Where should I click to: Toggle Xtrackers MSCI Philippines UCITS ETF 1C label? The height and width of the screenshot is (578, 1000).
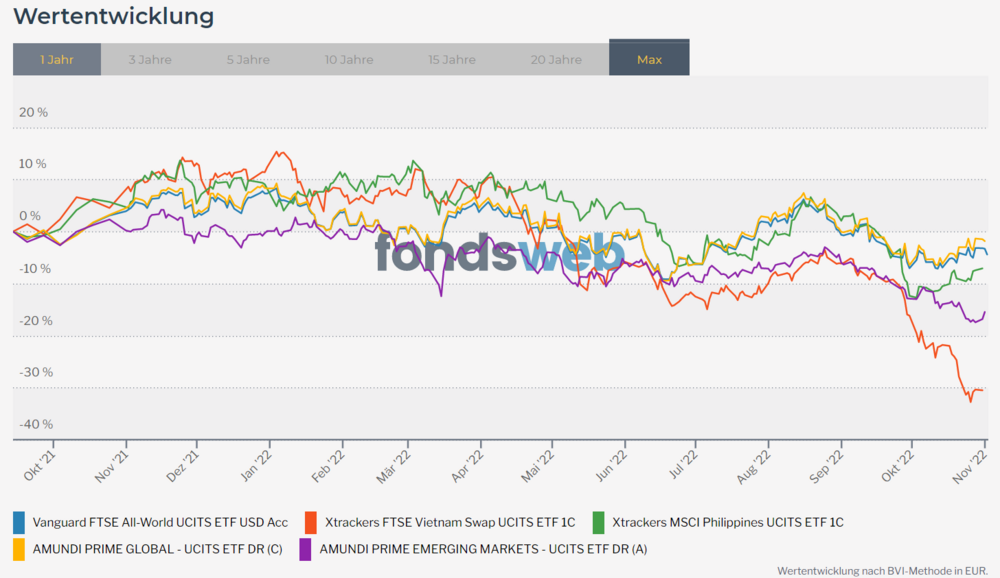(728, 522)
